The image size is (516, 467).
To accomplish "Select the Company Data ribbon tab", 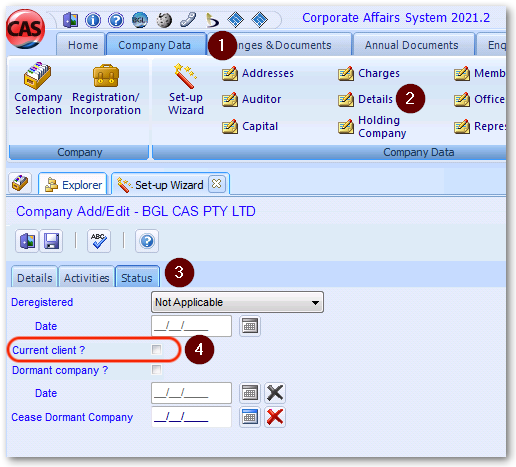I will (156, 44).
